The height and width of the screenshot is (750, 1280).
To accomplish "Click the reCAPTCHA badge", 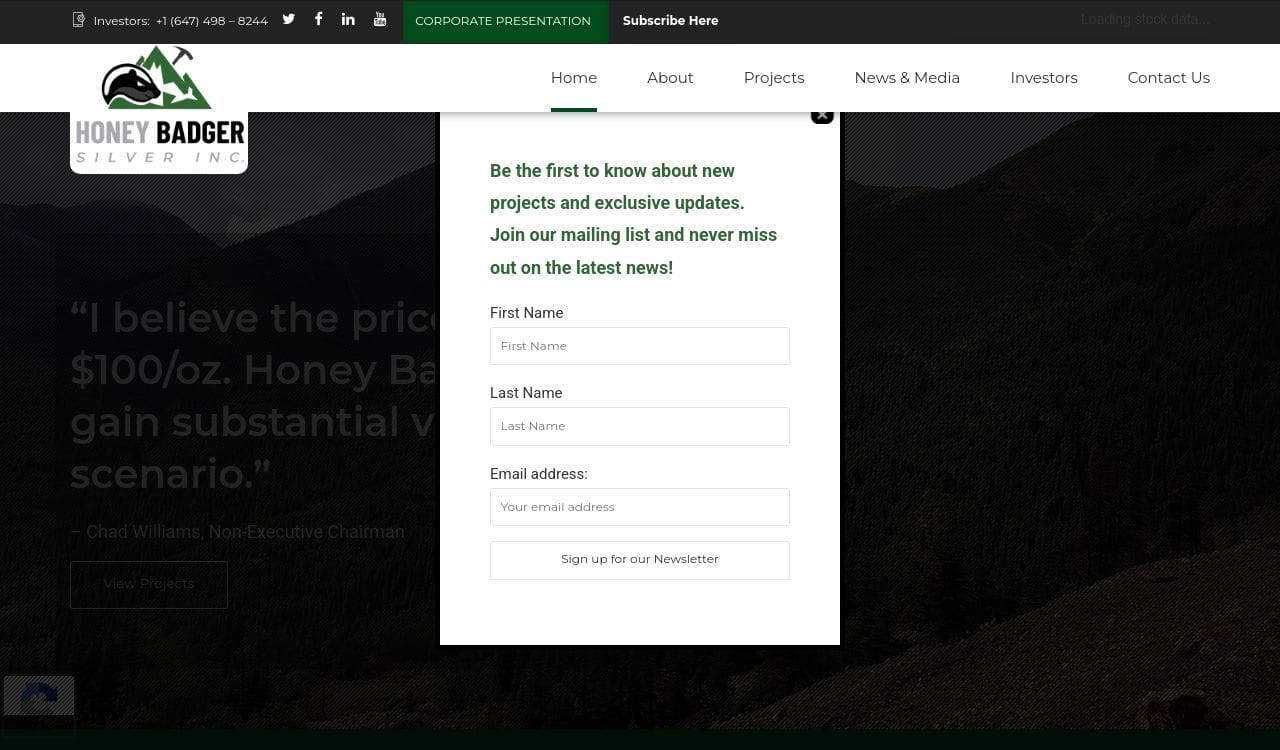I will [39, 703].
